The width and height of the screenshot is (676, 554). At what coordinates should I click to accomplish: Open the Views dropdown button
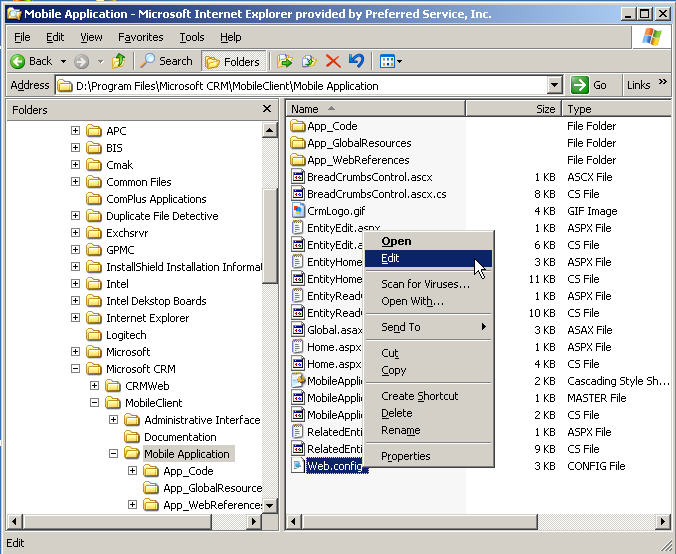[x=390, y=61]
